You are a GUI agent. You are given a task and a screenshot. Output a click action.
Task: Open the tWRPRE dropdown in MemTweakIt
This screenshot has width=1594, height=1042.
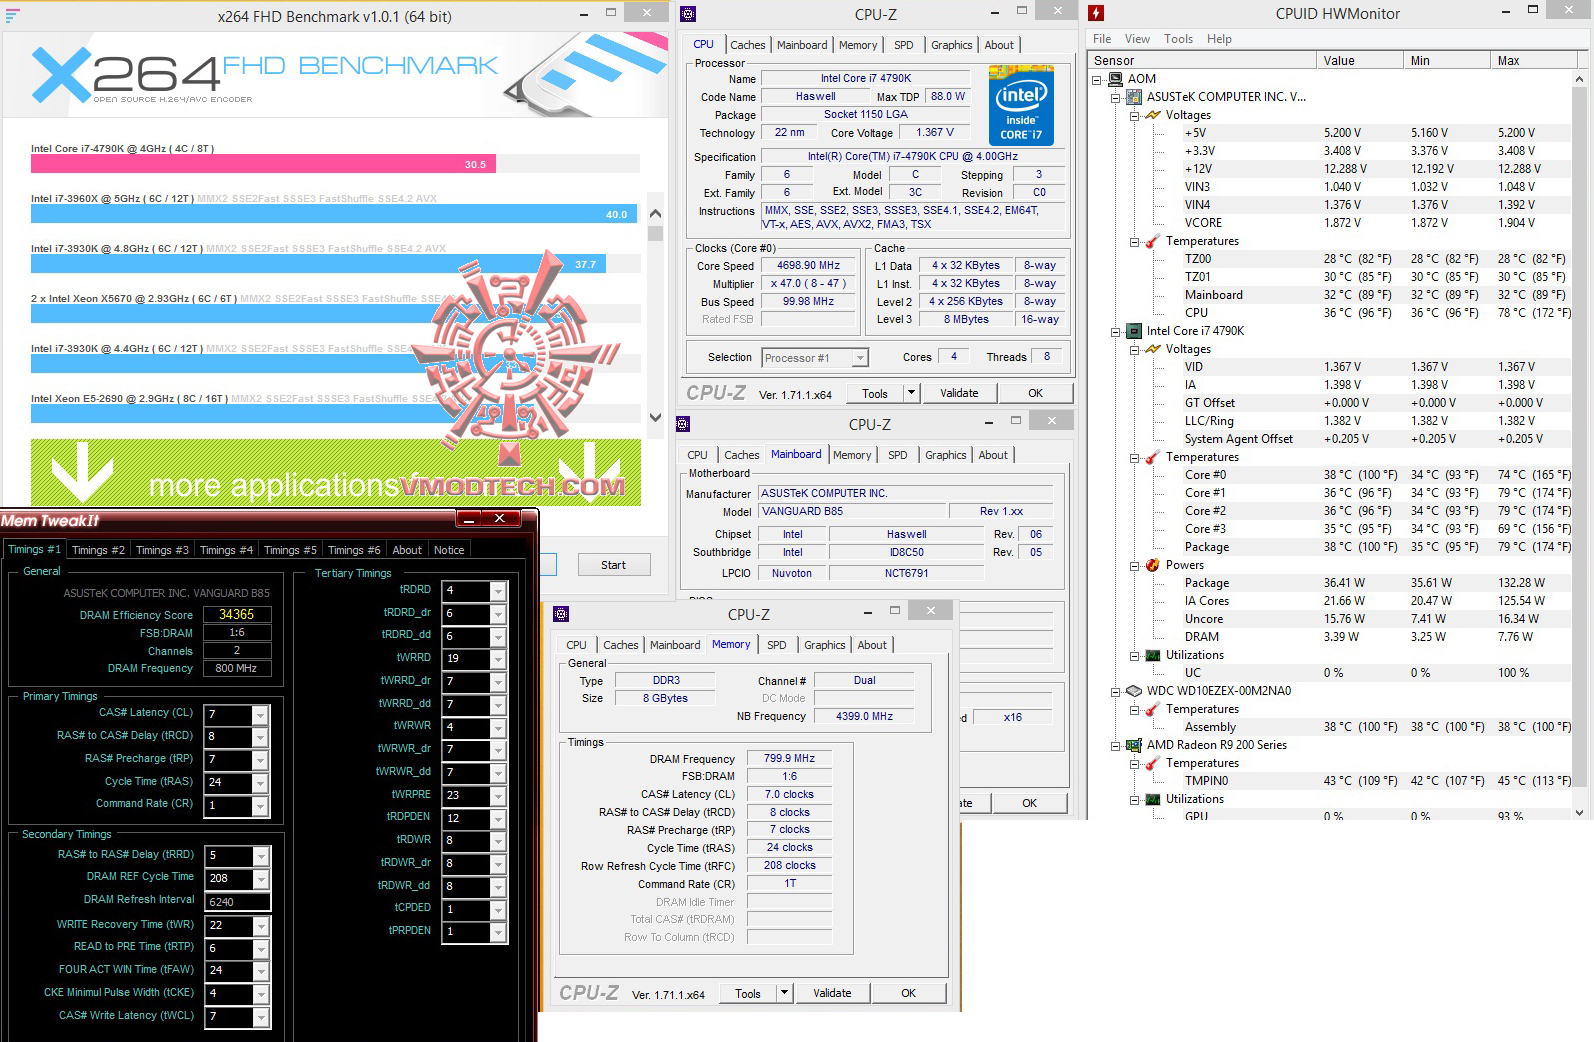[x=498, y=796]
